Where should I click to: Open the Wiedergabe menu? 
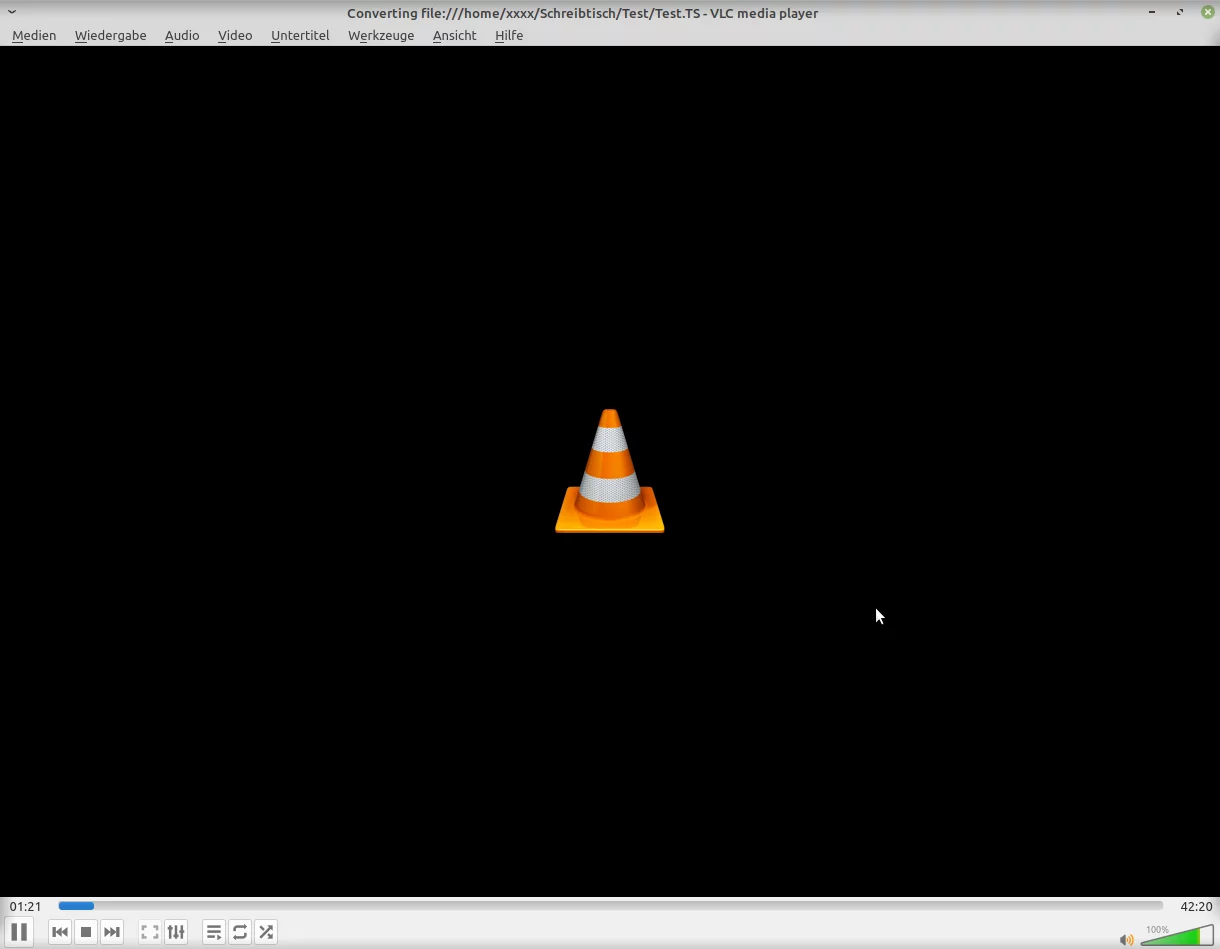110,35
